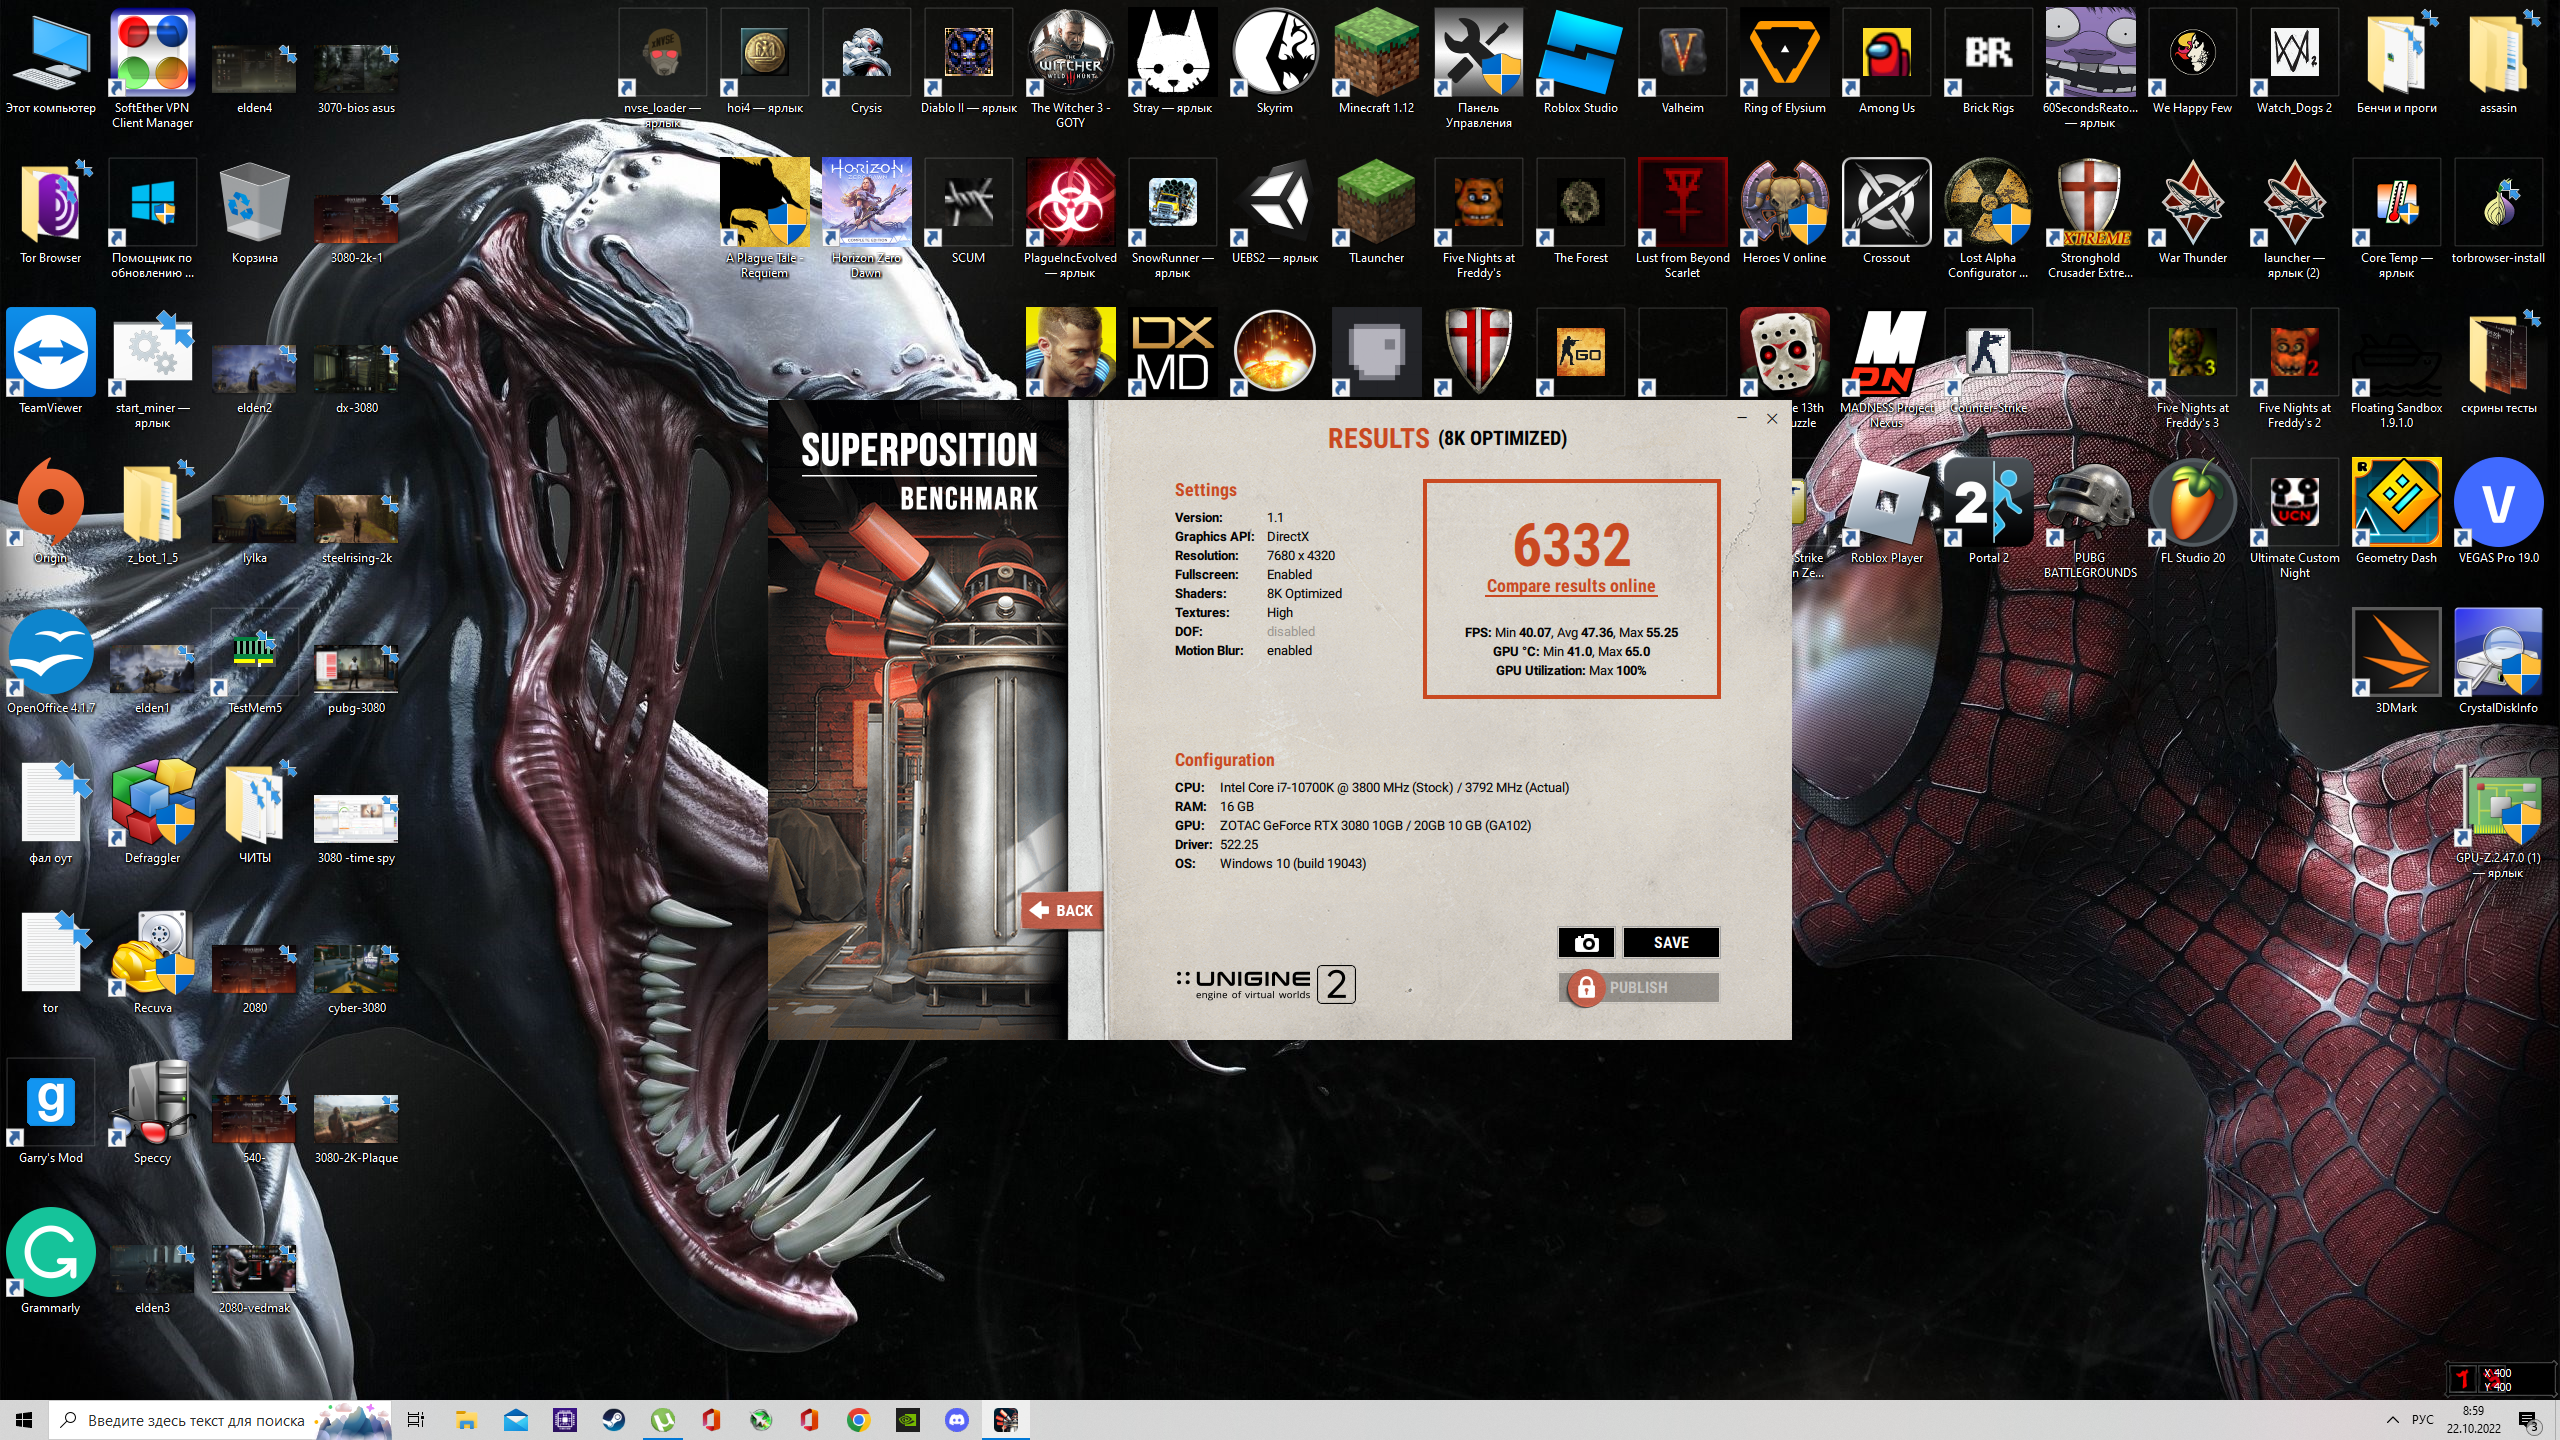Click the red BACK button
The image size is (2560, 1440).
(1062, 910)
